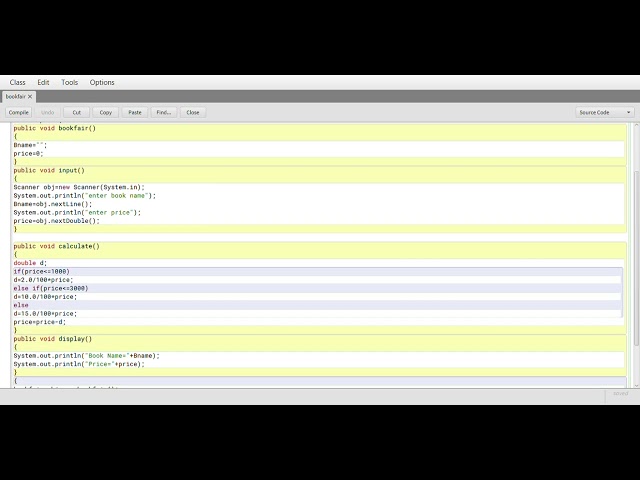Click line "price=price-d;"
The width and height of the screenshot is (640, 480).
[x=40, y=322]
